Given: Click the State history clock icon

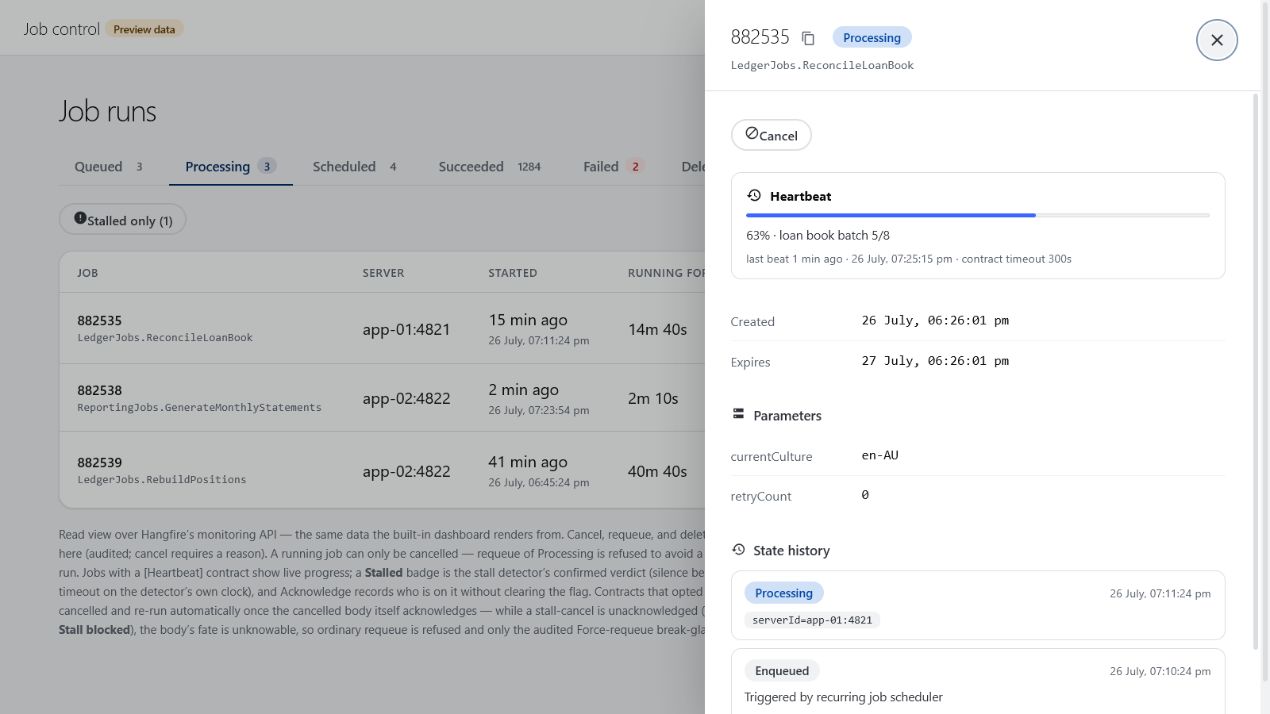Looking at the screenshot, I should (x=739, y=550).
